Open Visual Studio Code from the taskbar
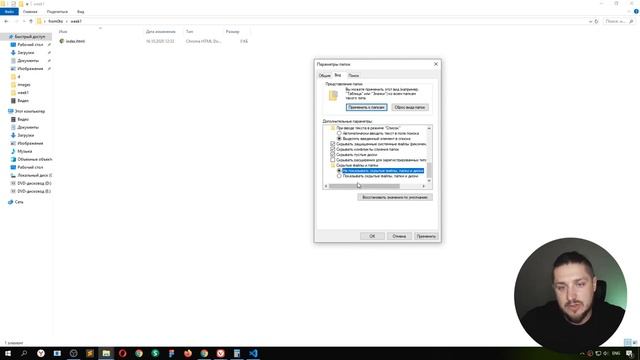640x360 pixels. coord(253,353)
